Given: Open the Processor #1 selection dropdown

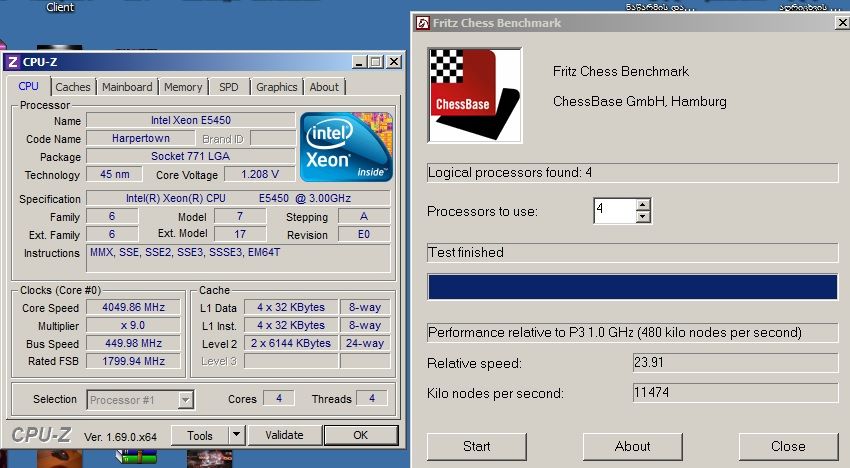Looking at the screenshot, I should point(184,400).
